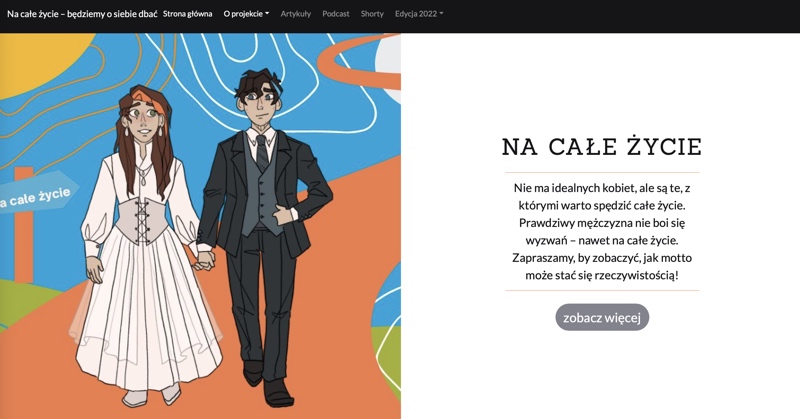Expand the Edycja 2022 dropdown
This screenshot has width=800, height=419.
[x=419, y=14]
